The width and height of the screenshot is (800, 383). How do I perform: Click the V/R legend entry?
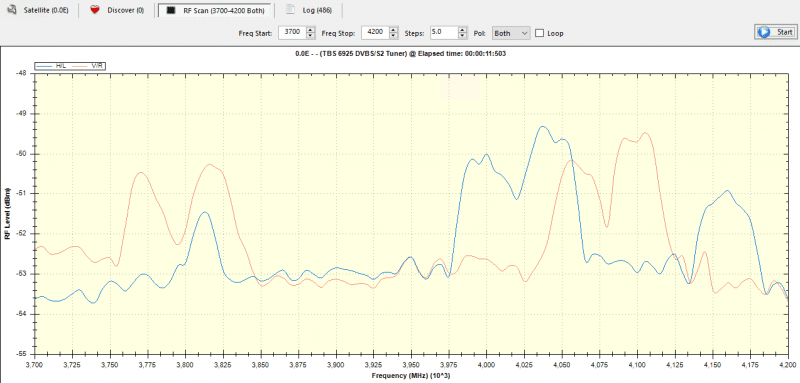coord(88,66)
